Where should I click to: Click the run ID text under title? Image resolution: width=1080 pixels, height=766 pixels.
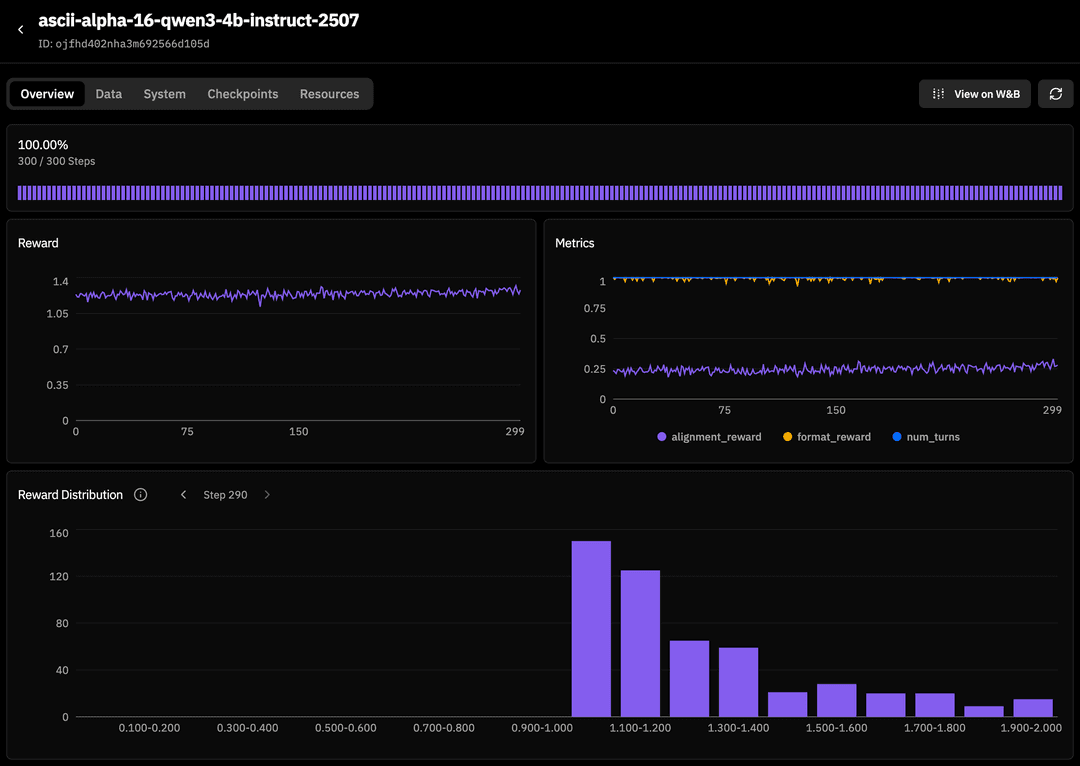(x=124, y=44)
